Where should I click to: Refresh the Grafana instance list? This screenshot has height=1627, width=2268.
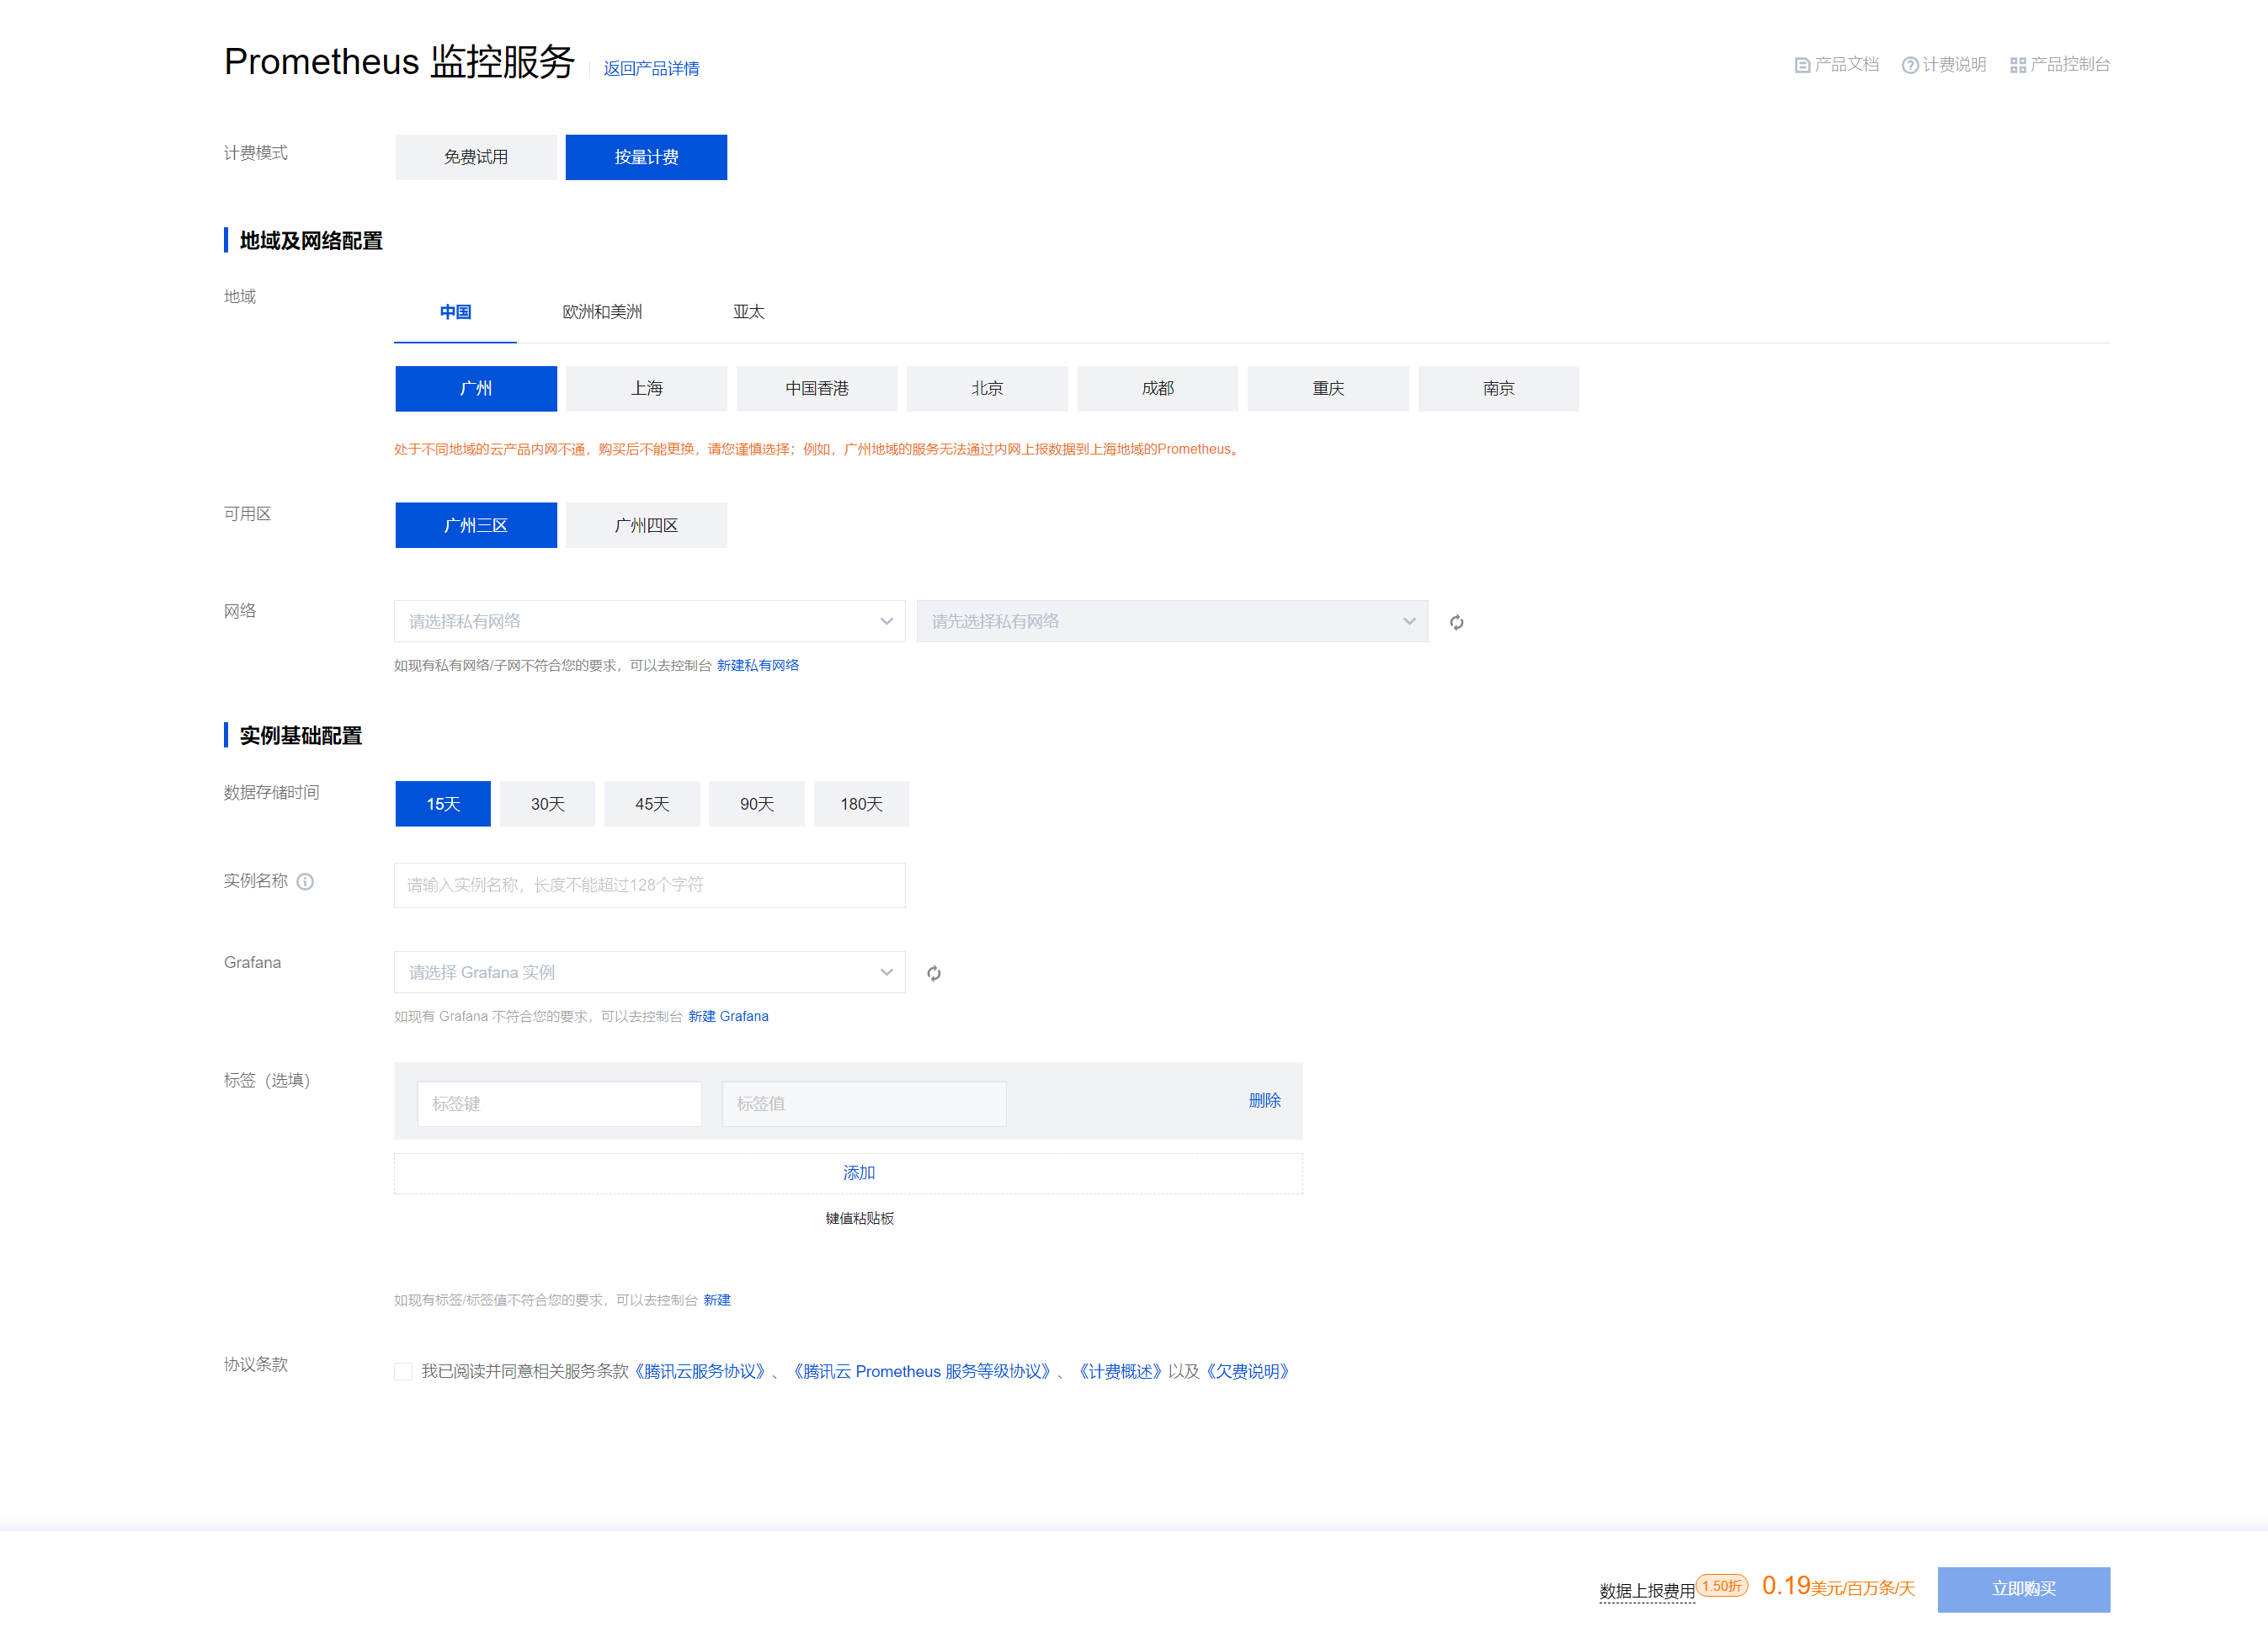click(x=934, y=973)
